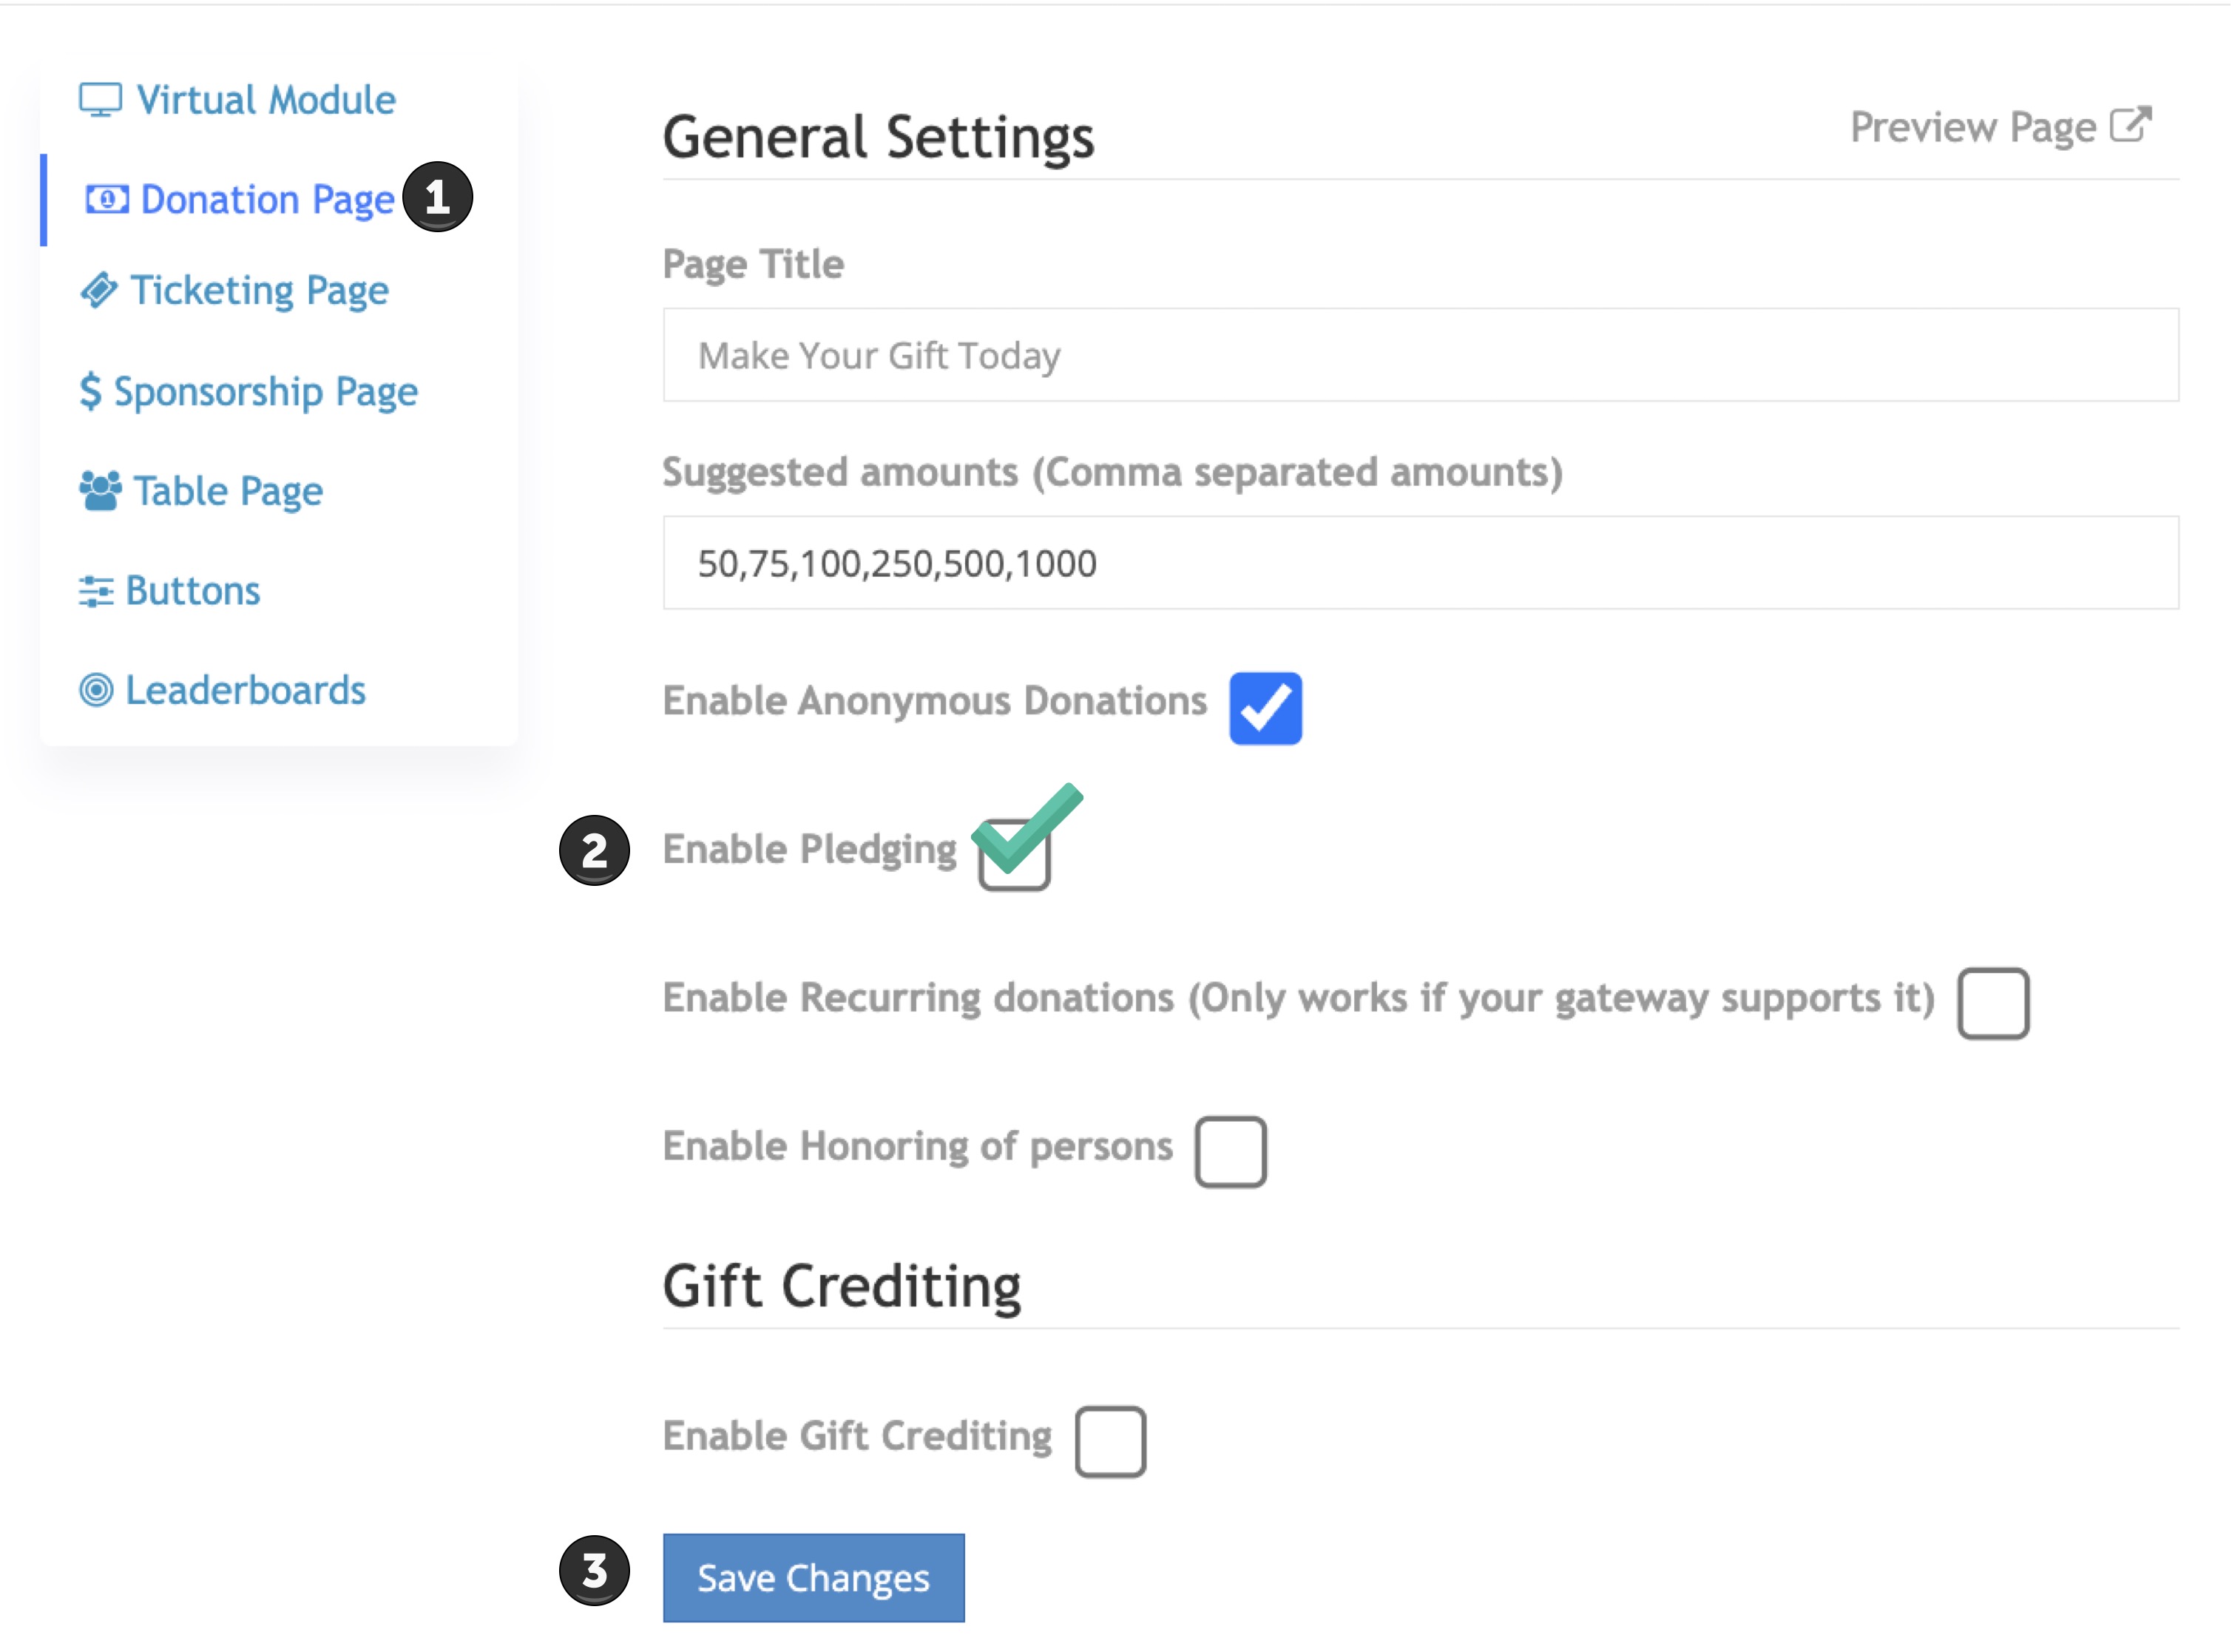Click the Table Page people icon

coord(100,491)
